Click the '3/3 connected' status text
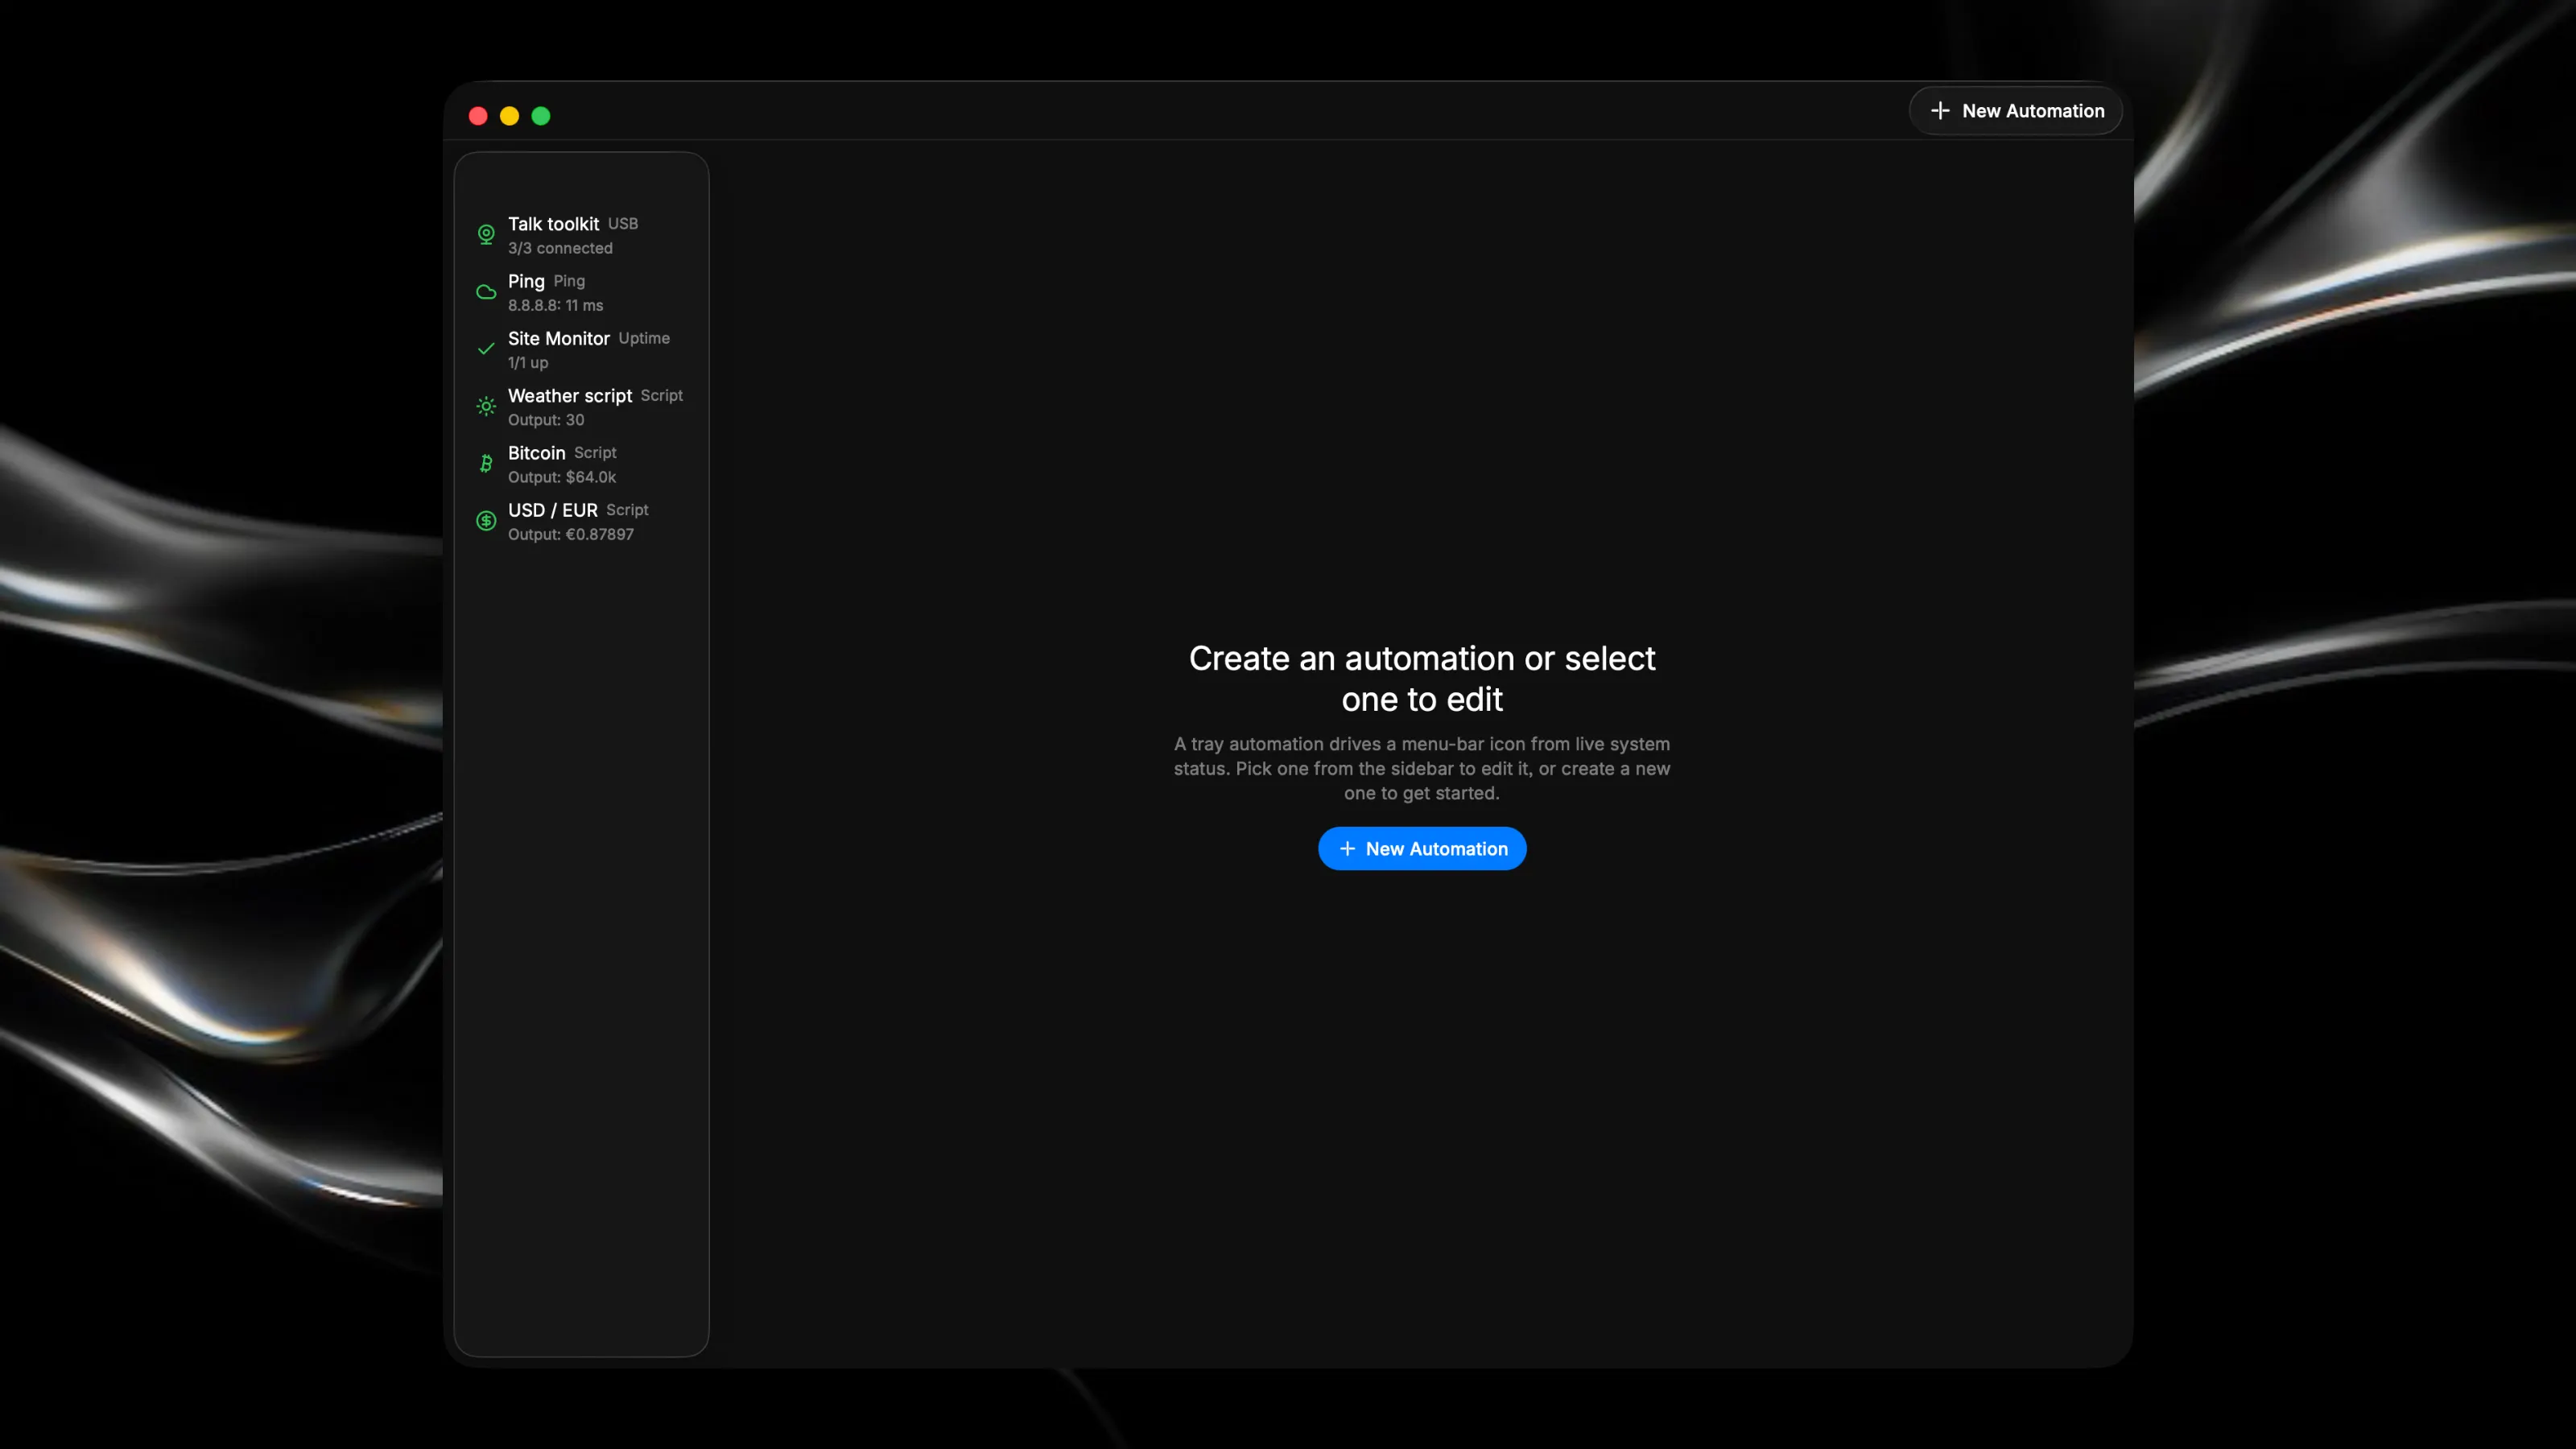The image size is (2576, 1449). pyautogui.click(x=560, y=248)
